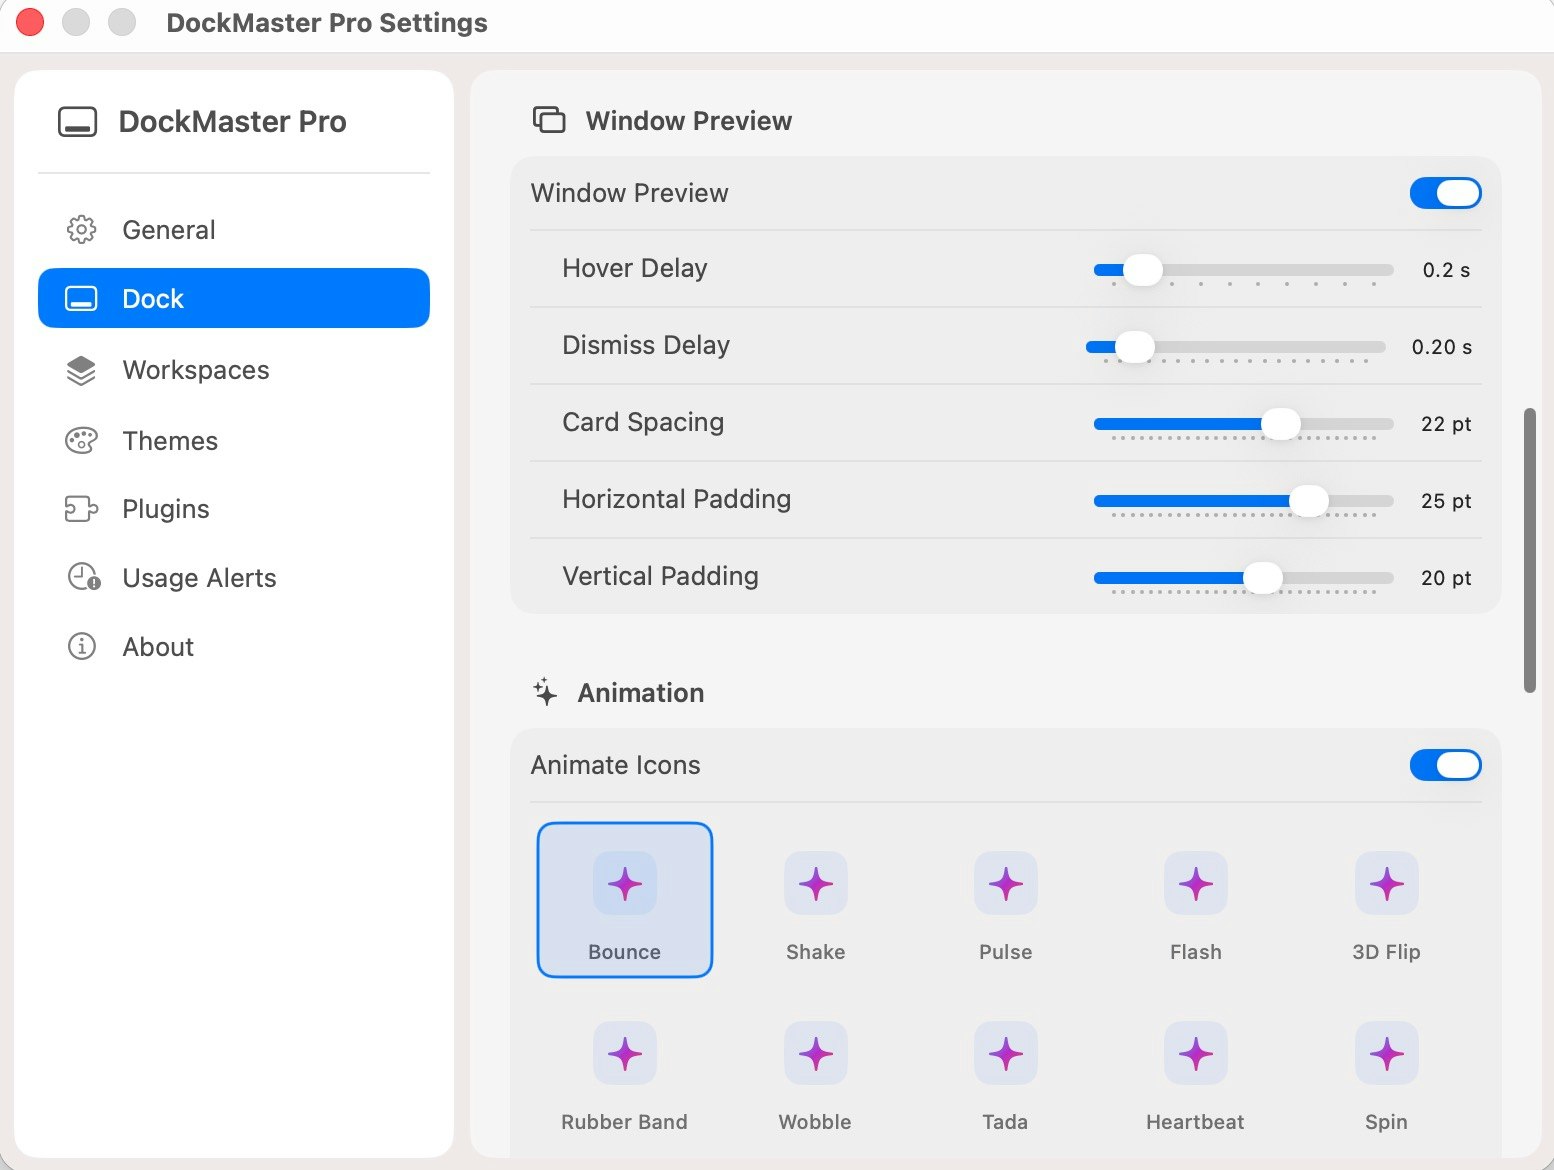Click the About info icon

point(80,646)
